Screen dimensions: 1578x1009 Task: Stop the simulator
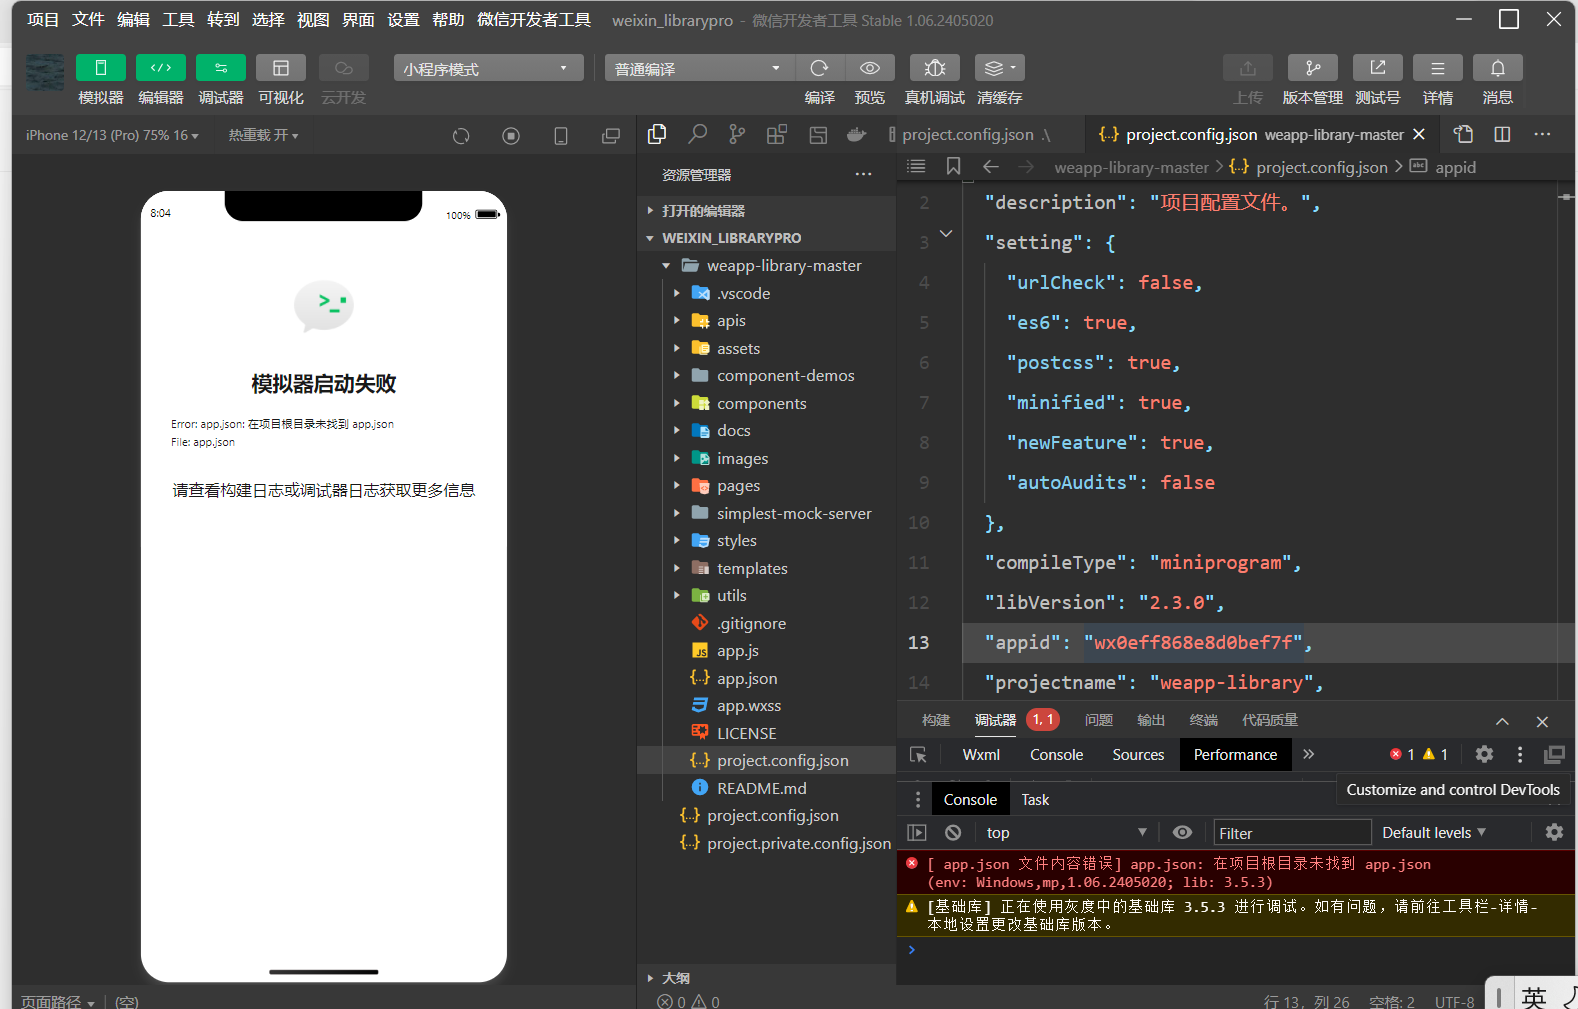[x=511, y=136]
